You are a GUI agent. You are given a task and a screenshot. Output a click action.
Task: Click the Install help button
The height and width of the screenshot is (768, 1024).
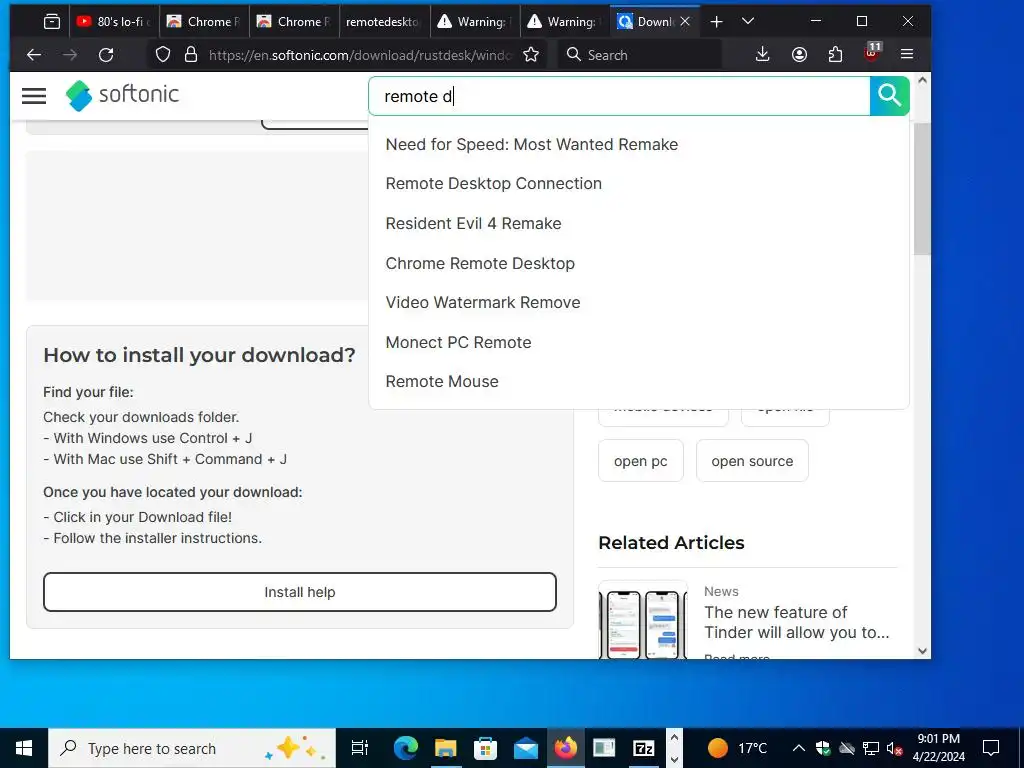pyautogui.click(x=300, y=592)
